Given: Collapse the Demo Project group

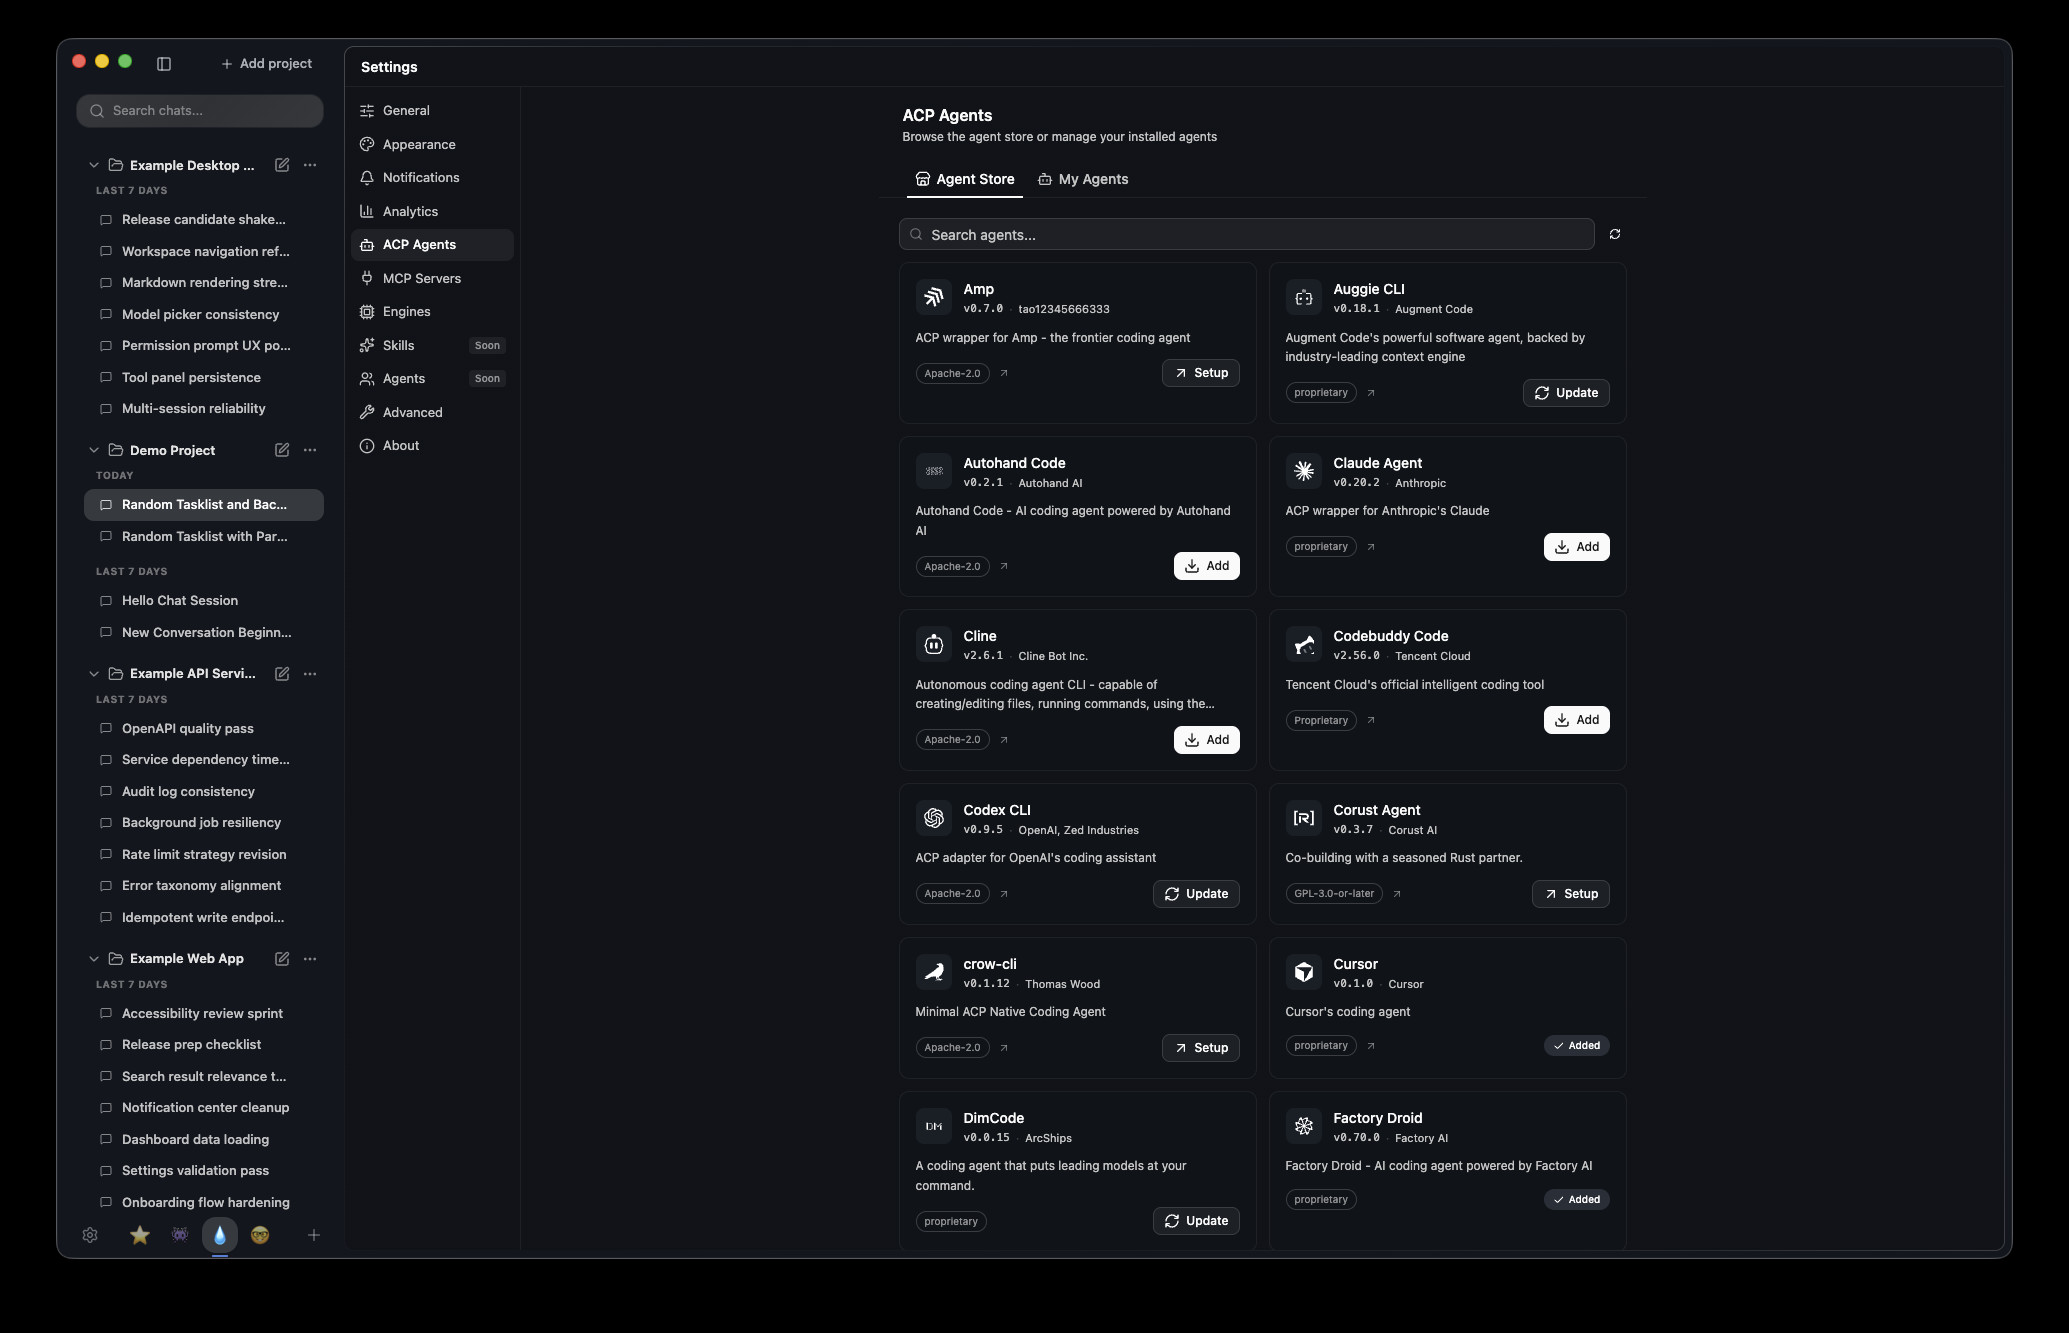Looking at the screenshot, I should tap(94, 450).
